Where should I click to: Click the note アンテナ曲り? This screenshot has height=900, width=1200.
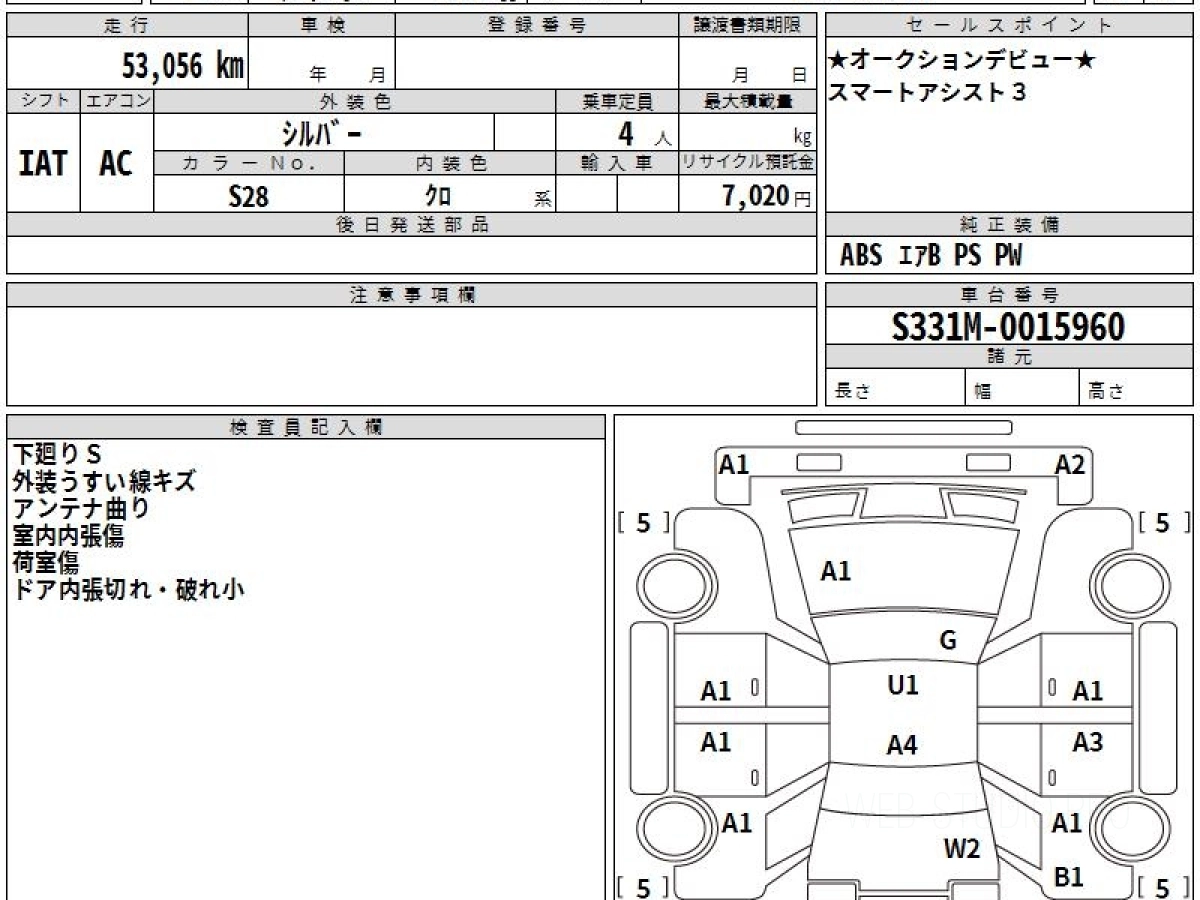pos(81,508)
